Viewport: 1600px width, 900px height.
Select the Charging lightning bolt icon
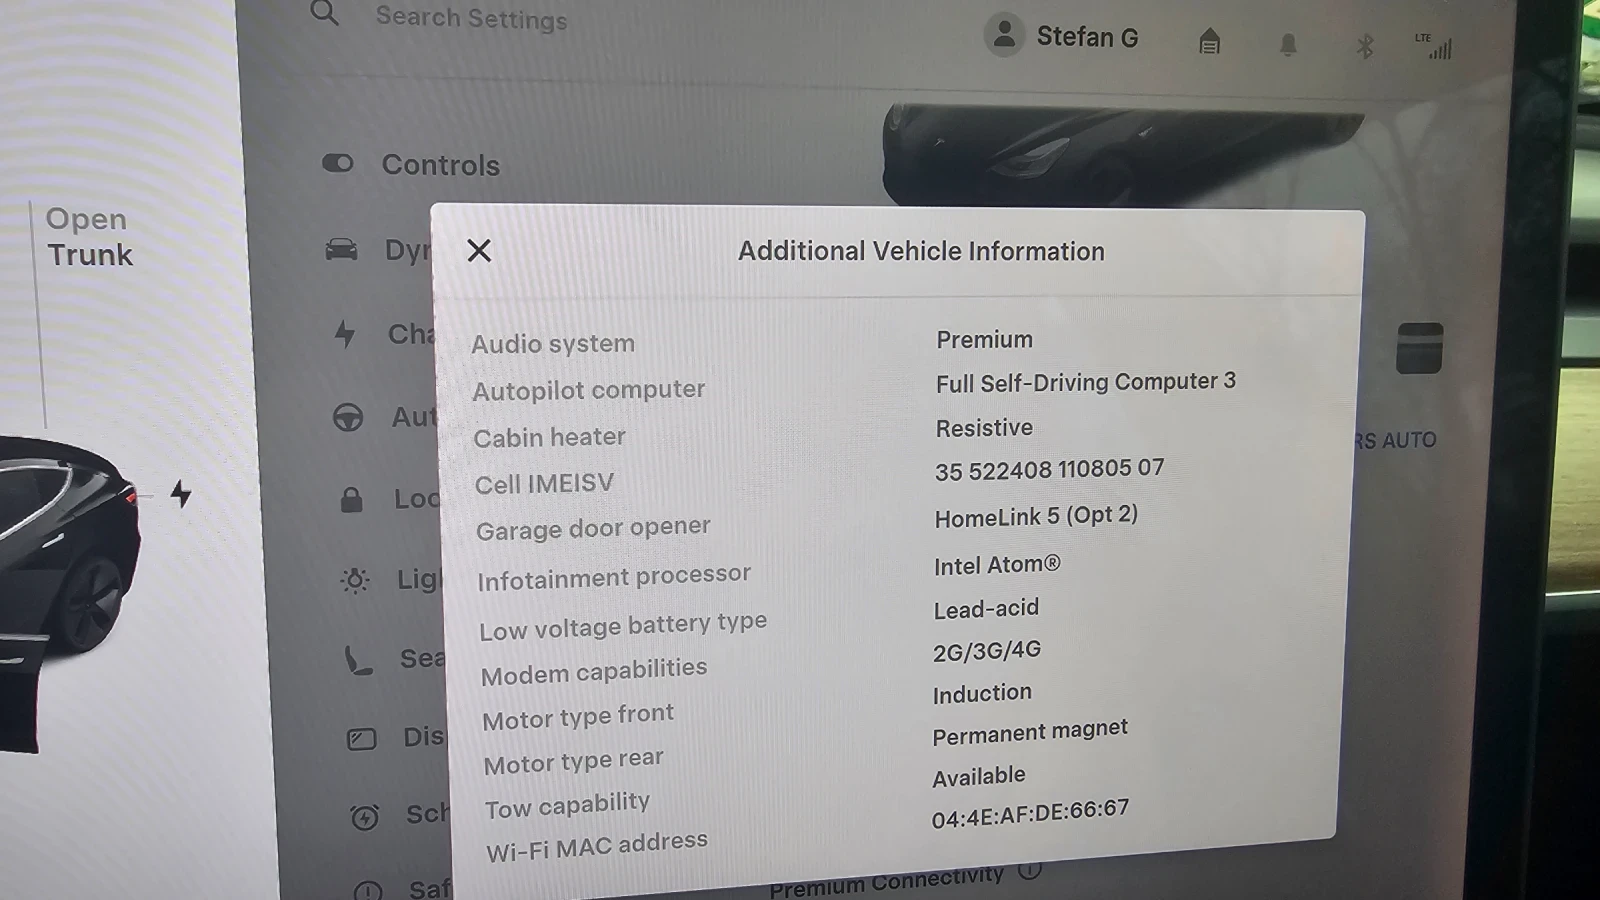(344, 334)
